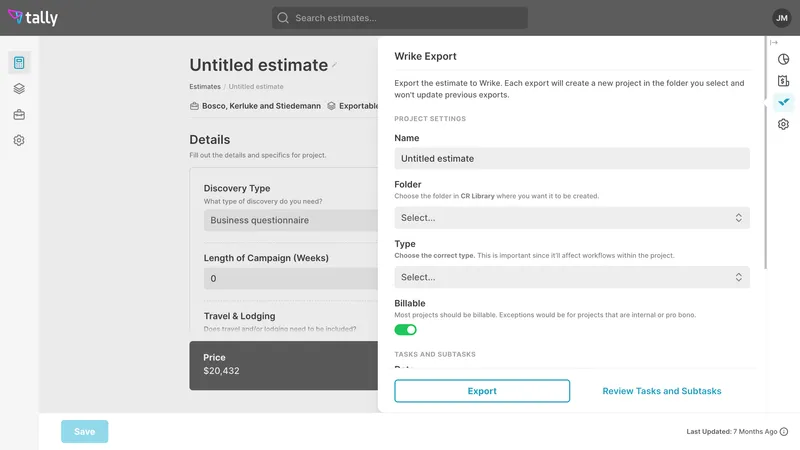Click the pencil icon beside Untitled estimate title

[334, 65]
